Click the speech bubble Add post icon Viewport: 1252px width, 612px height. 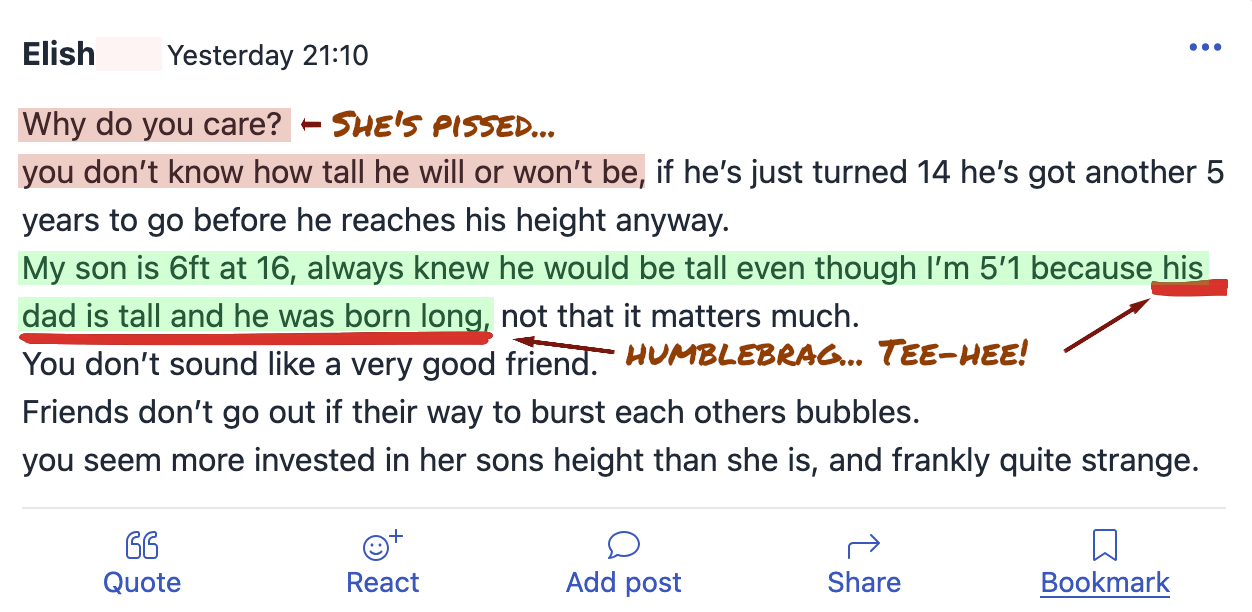pos(622,544)
